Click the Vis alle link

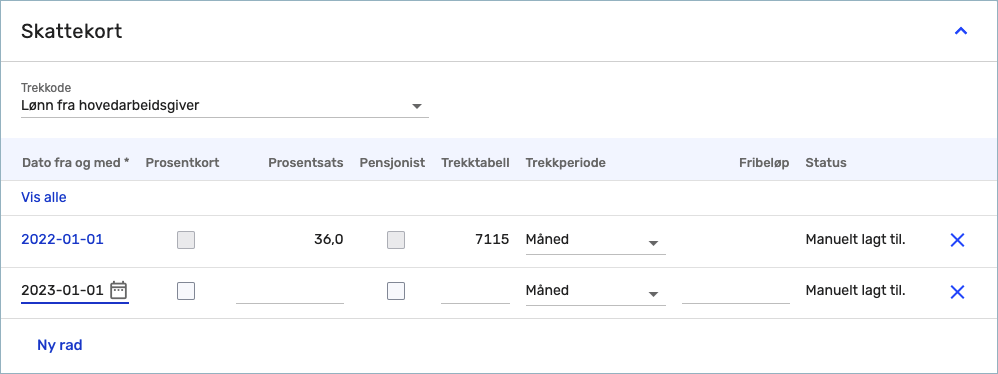click(44, 197)
